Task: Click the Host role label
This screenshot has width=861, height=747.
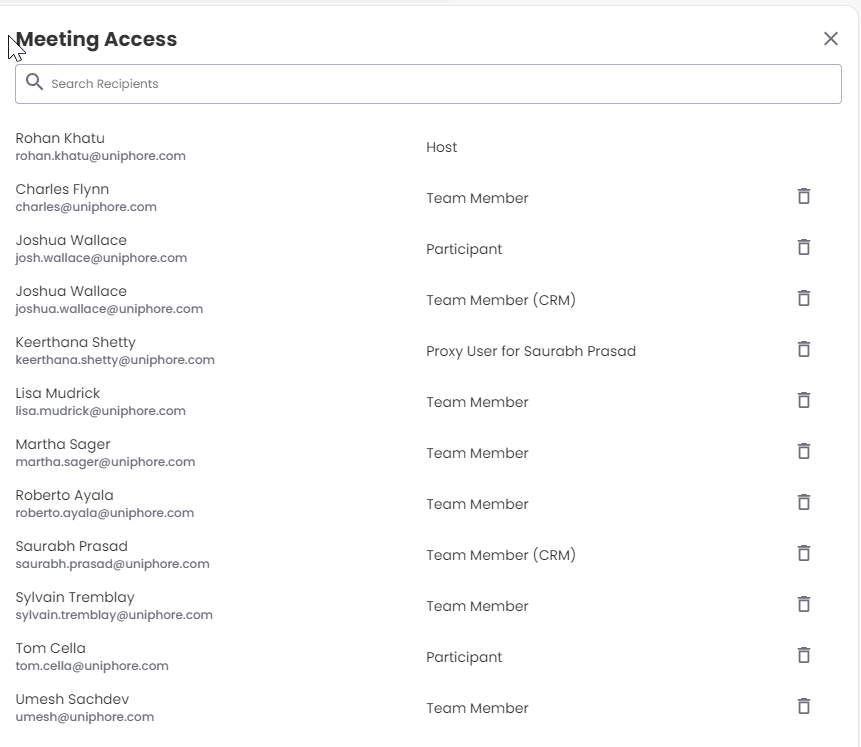Action: 441,147
